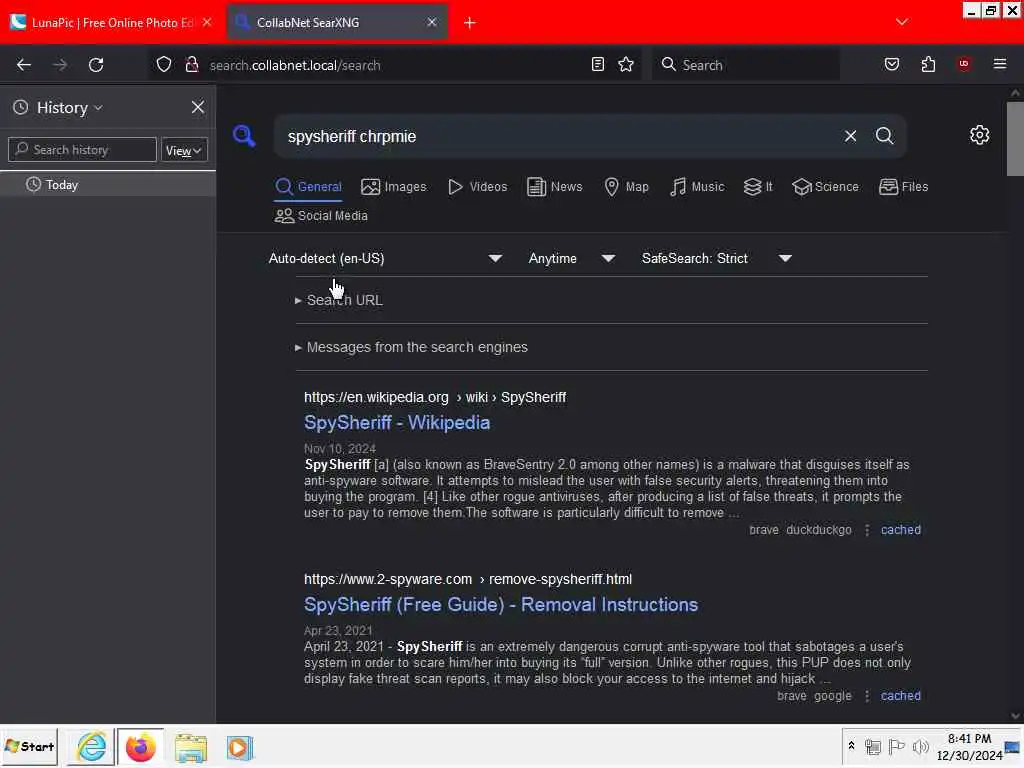The image size is (1024, 768).
Task: Switch to Music search category
Action: click(697, 187)
